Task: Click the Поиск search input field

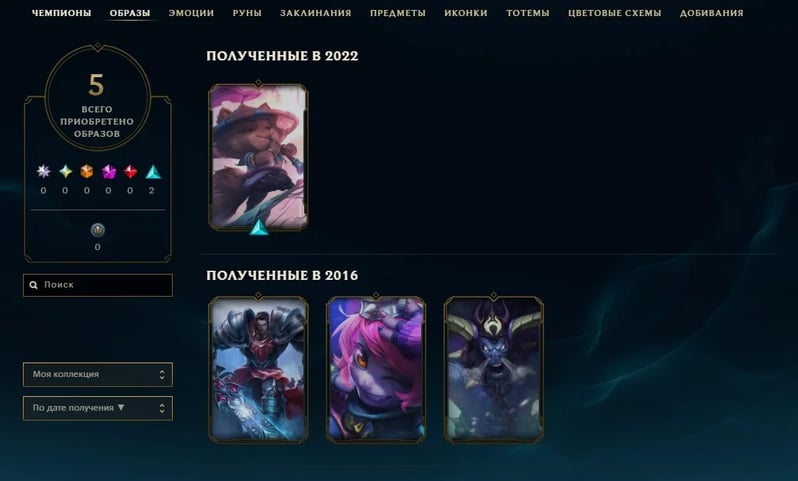Action: coord(98,285)
